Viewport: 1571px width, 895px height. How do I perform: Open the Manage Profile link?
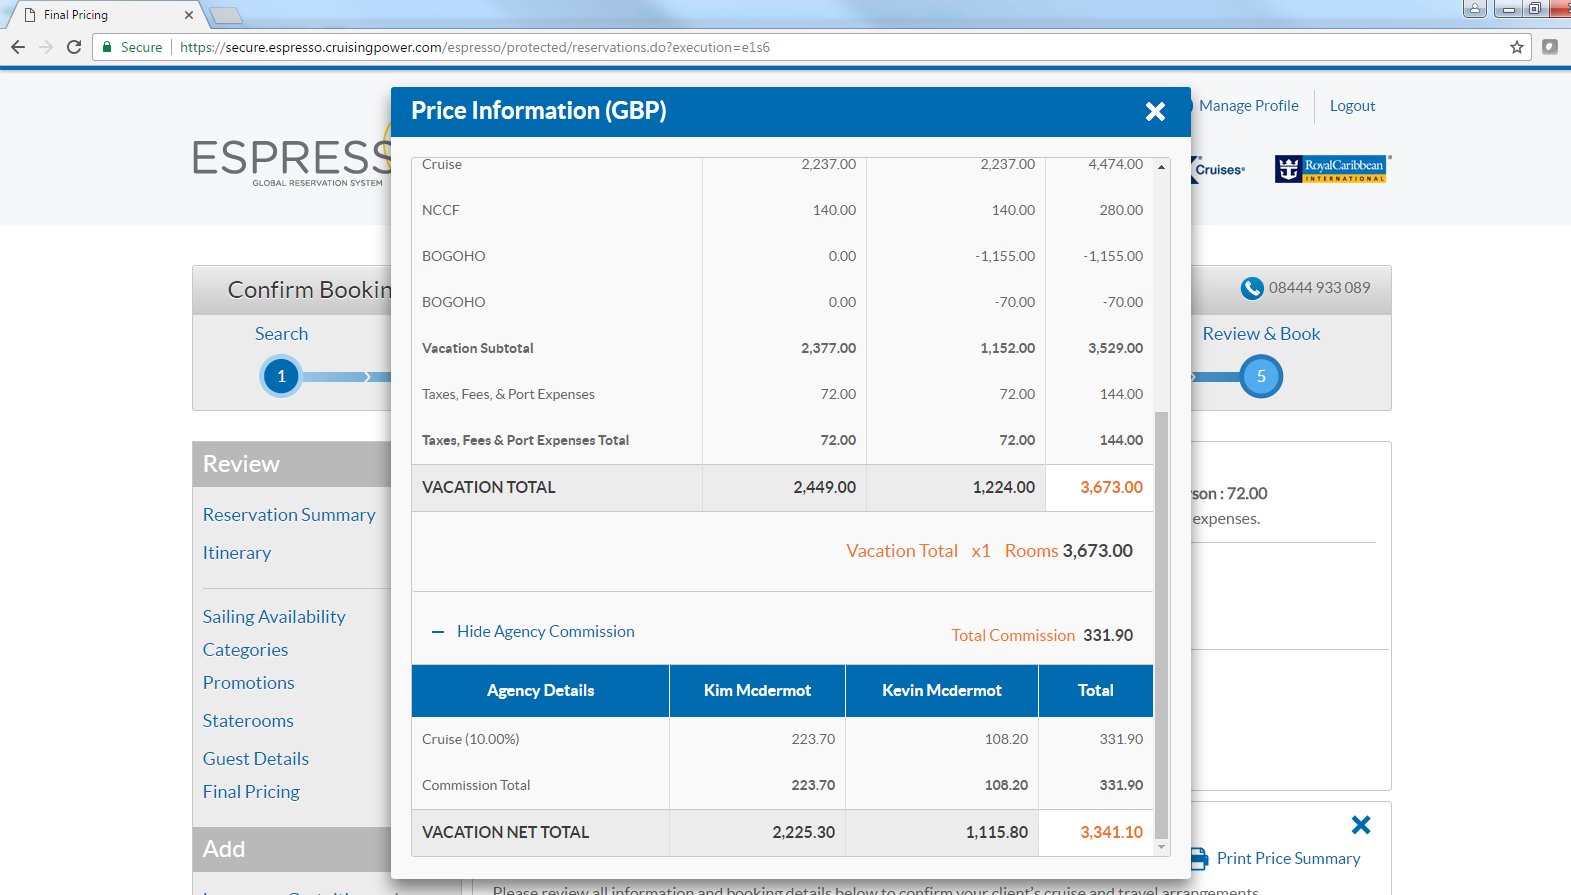pos(1249,106)
